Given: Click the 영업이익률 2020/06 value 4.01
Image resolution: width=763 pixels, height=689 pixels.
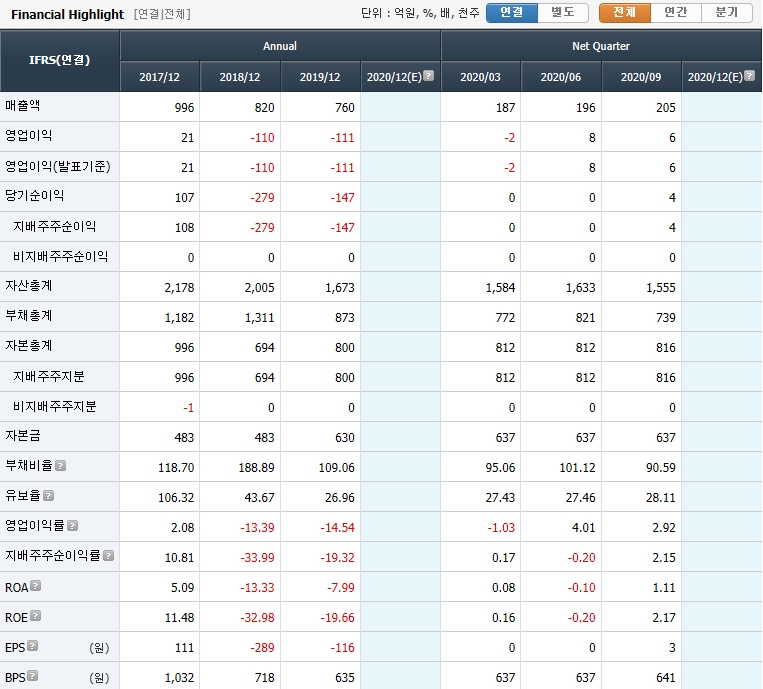Looking at the screenshot, I should point(583,527).
